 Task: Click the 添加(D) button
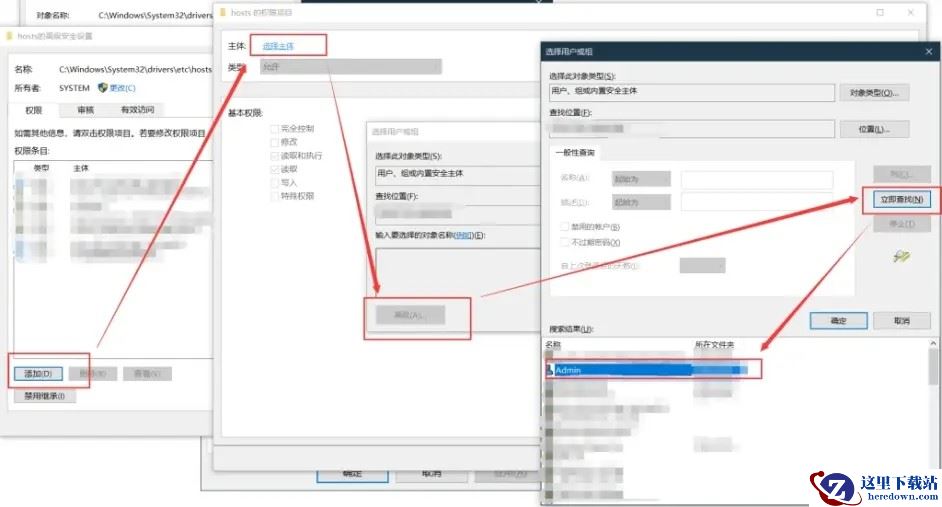pos(38,373)
